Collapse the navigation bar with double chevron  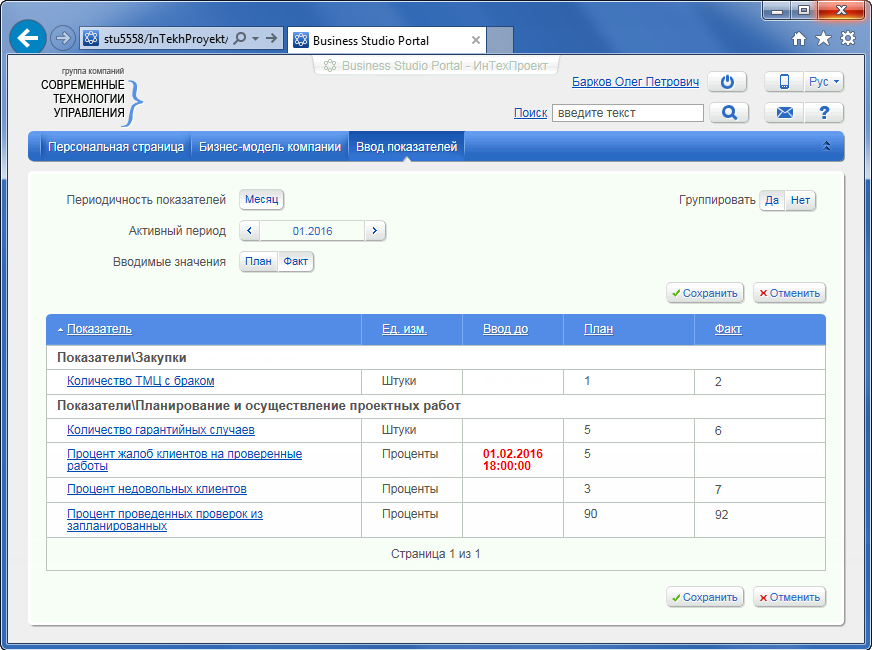(x=827, y=147)
